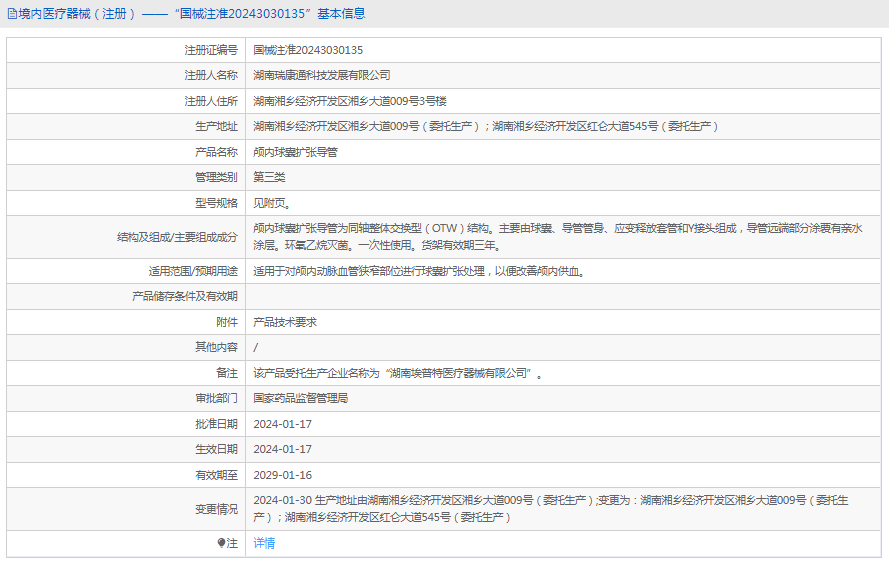Select the value 见附页。
889x562 pixels.
pos(272,203)
